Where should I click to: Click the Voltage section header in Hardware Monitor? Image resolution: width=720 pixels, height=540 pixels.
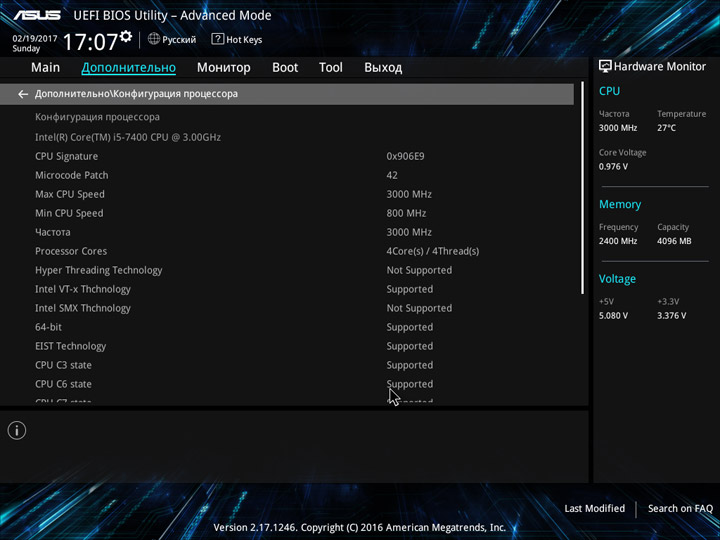[x=617, y=279]
